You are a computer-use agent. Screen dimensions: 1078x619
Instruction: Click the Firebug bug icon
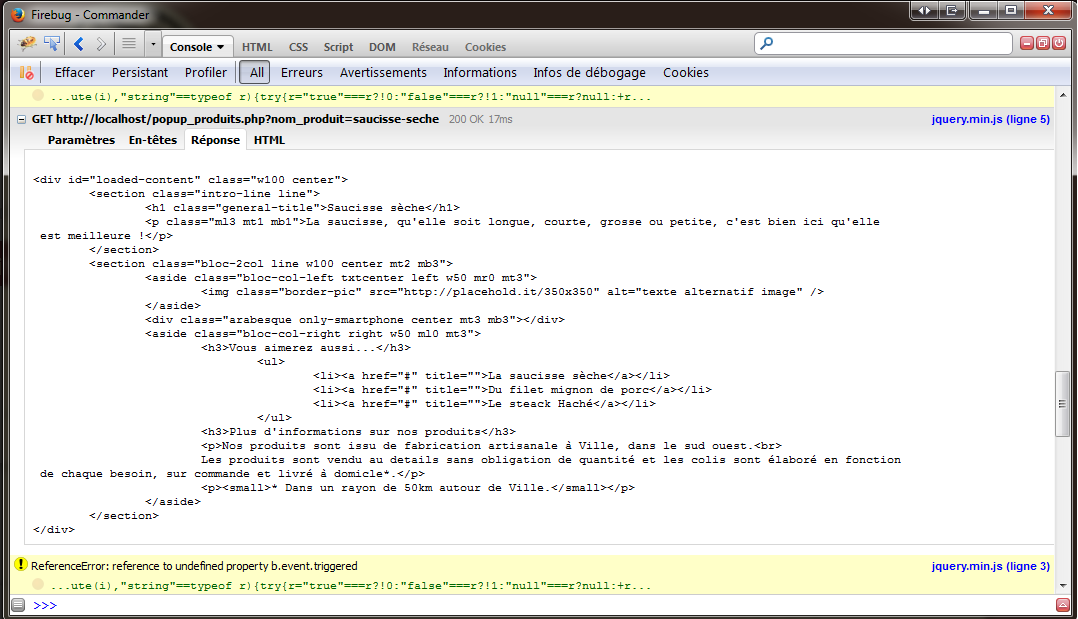tap(26, 45)
